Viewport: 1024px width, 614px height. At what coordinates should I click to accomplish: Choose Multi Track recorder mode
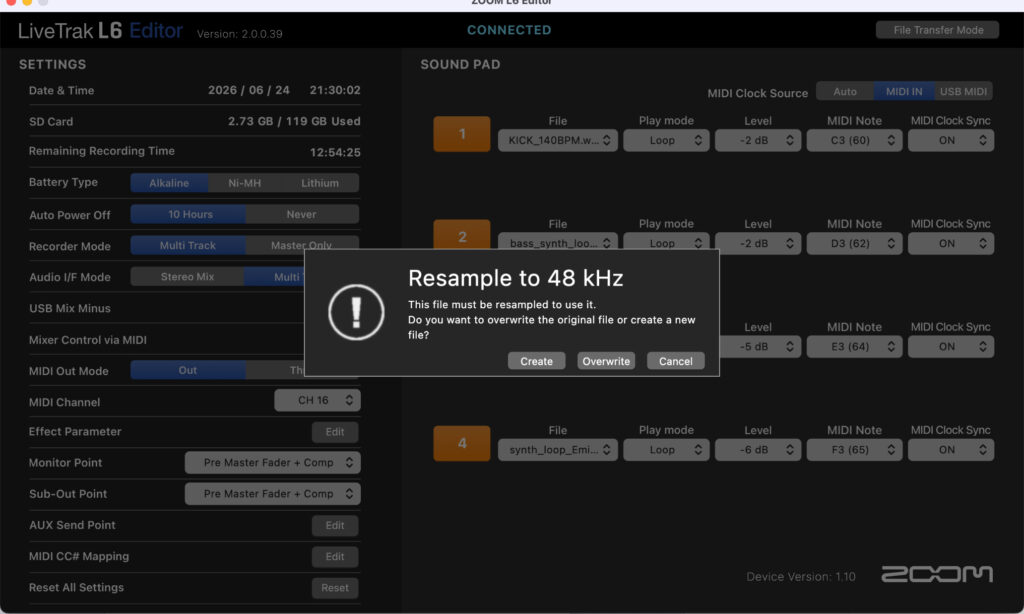(188, 246)
